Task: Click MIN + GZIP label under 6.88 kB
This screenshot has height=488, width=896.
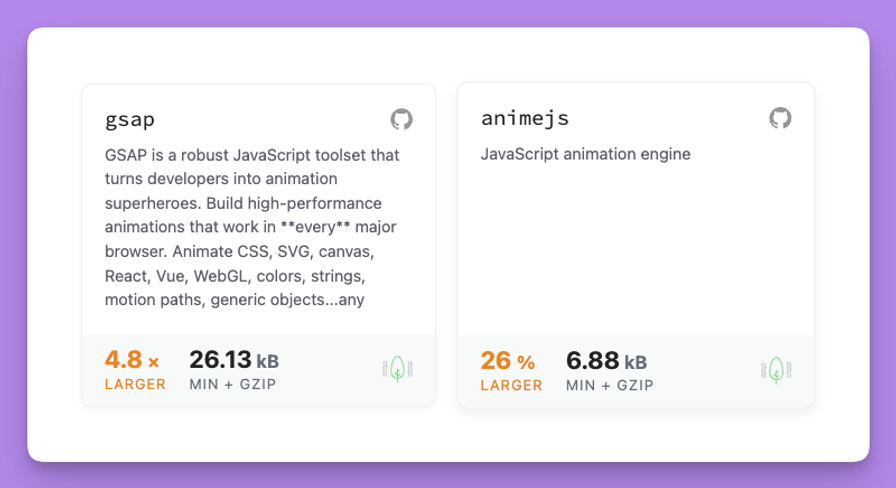Action: pyautogui.click(x=609, y=384)
